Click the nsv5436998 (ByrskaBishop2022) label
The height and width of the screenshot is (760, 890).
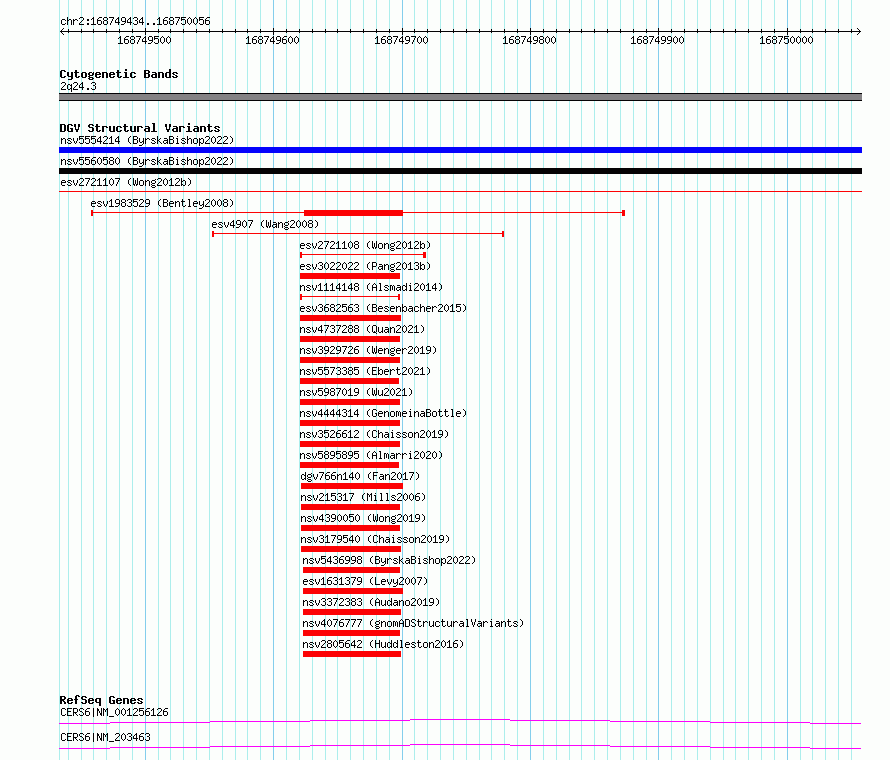[389, 560]
